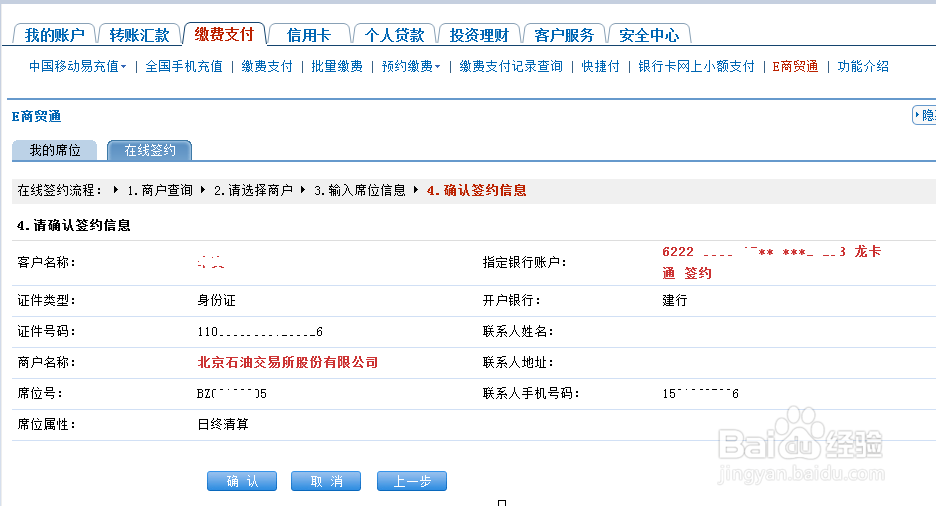Click step 4. 确认签约信息 in the flow
The height and width of the screenshot is (506, 936).
click(x=476, y=190)
